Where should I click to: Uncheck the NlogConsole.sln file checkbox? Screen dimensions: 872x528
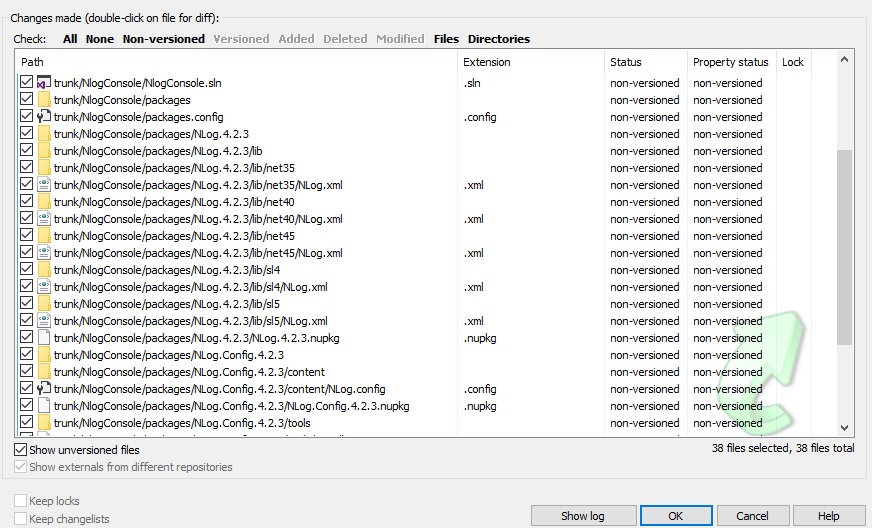click(26, 82)
